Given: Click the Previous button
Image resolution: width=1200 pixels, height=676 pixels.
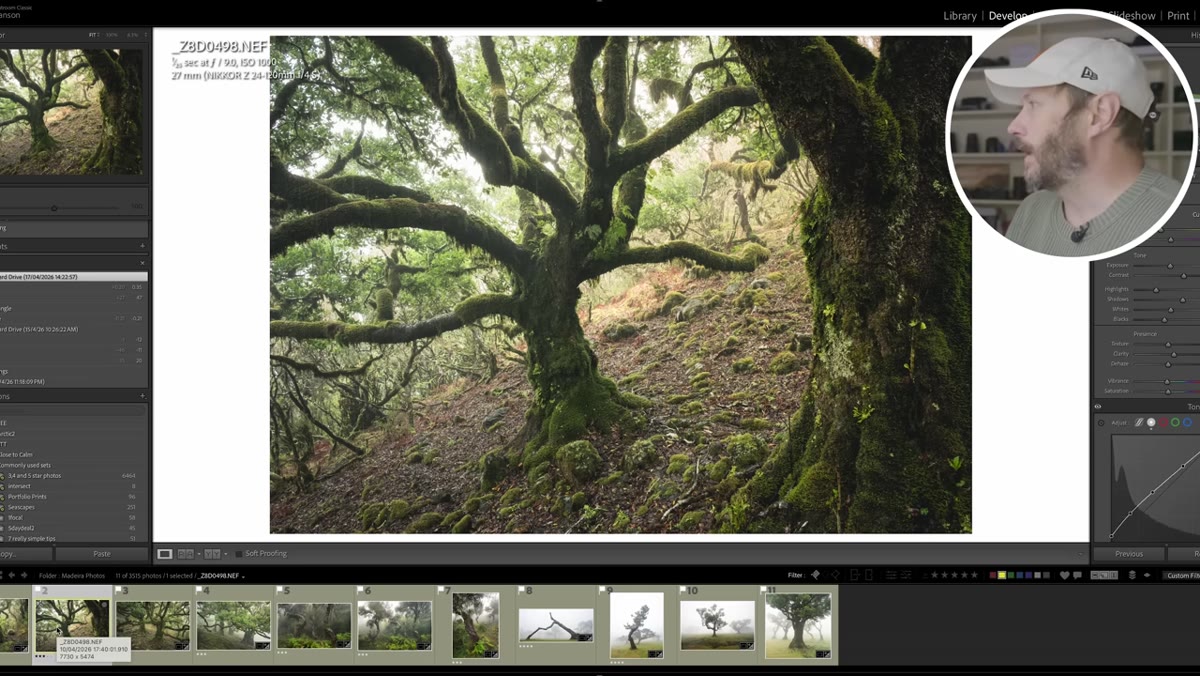Looking at the screenshot, I should point(1128,554).
